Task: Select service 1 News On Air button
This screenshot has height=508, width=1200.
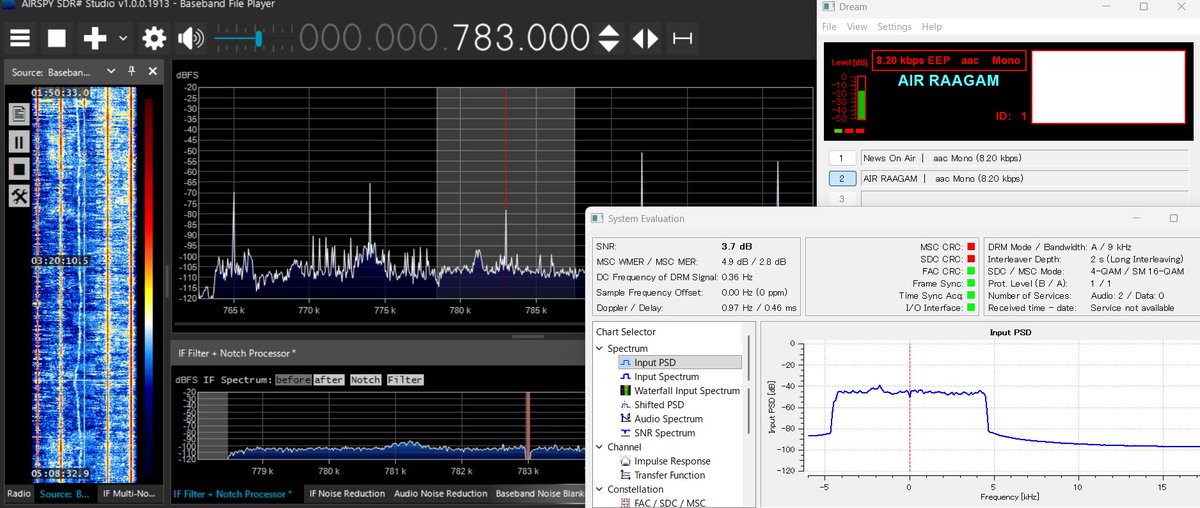Action: 843,158
